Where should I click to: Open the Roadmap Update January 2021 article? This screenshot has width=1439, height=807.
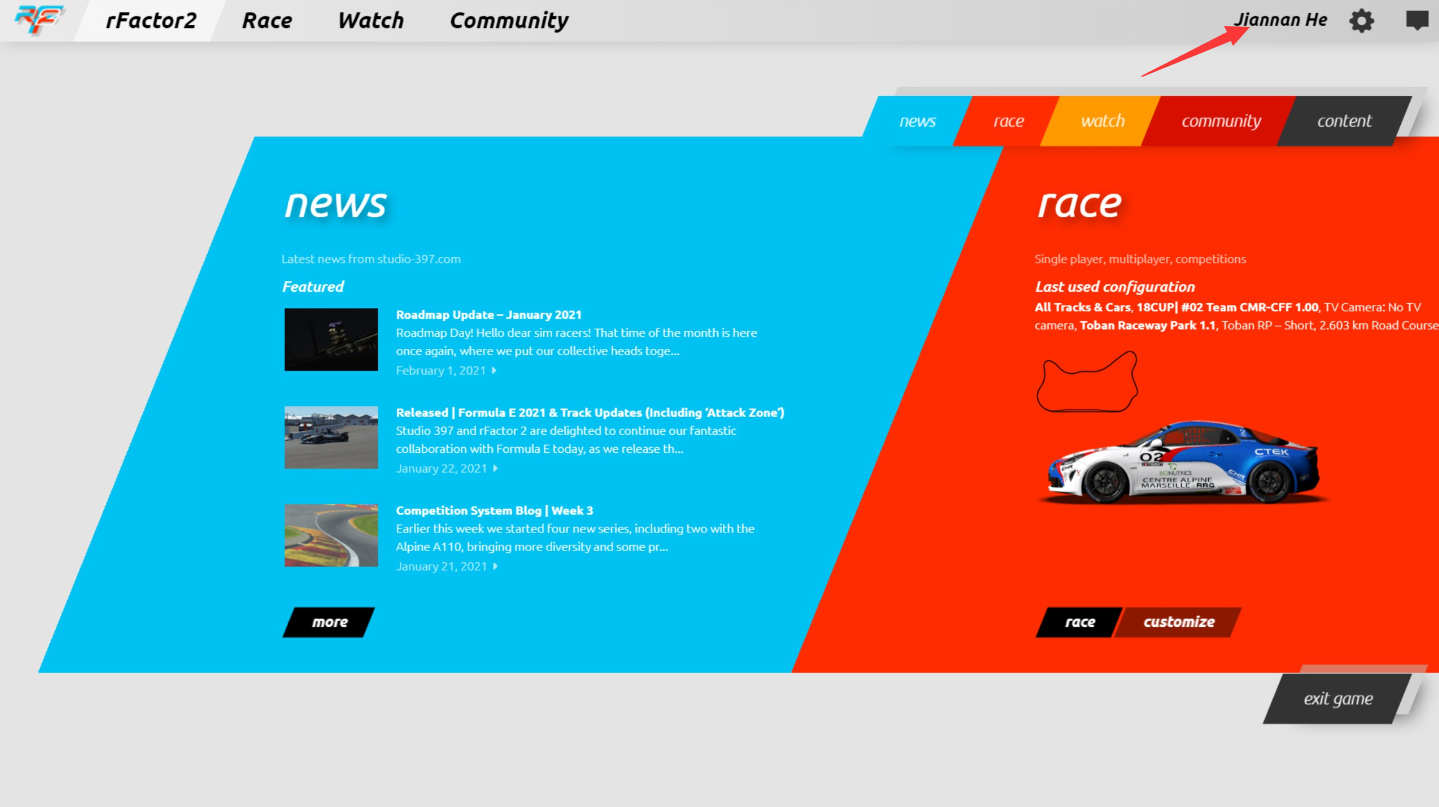click(x=489, y=314)
